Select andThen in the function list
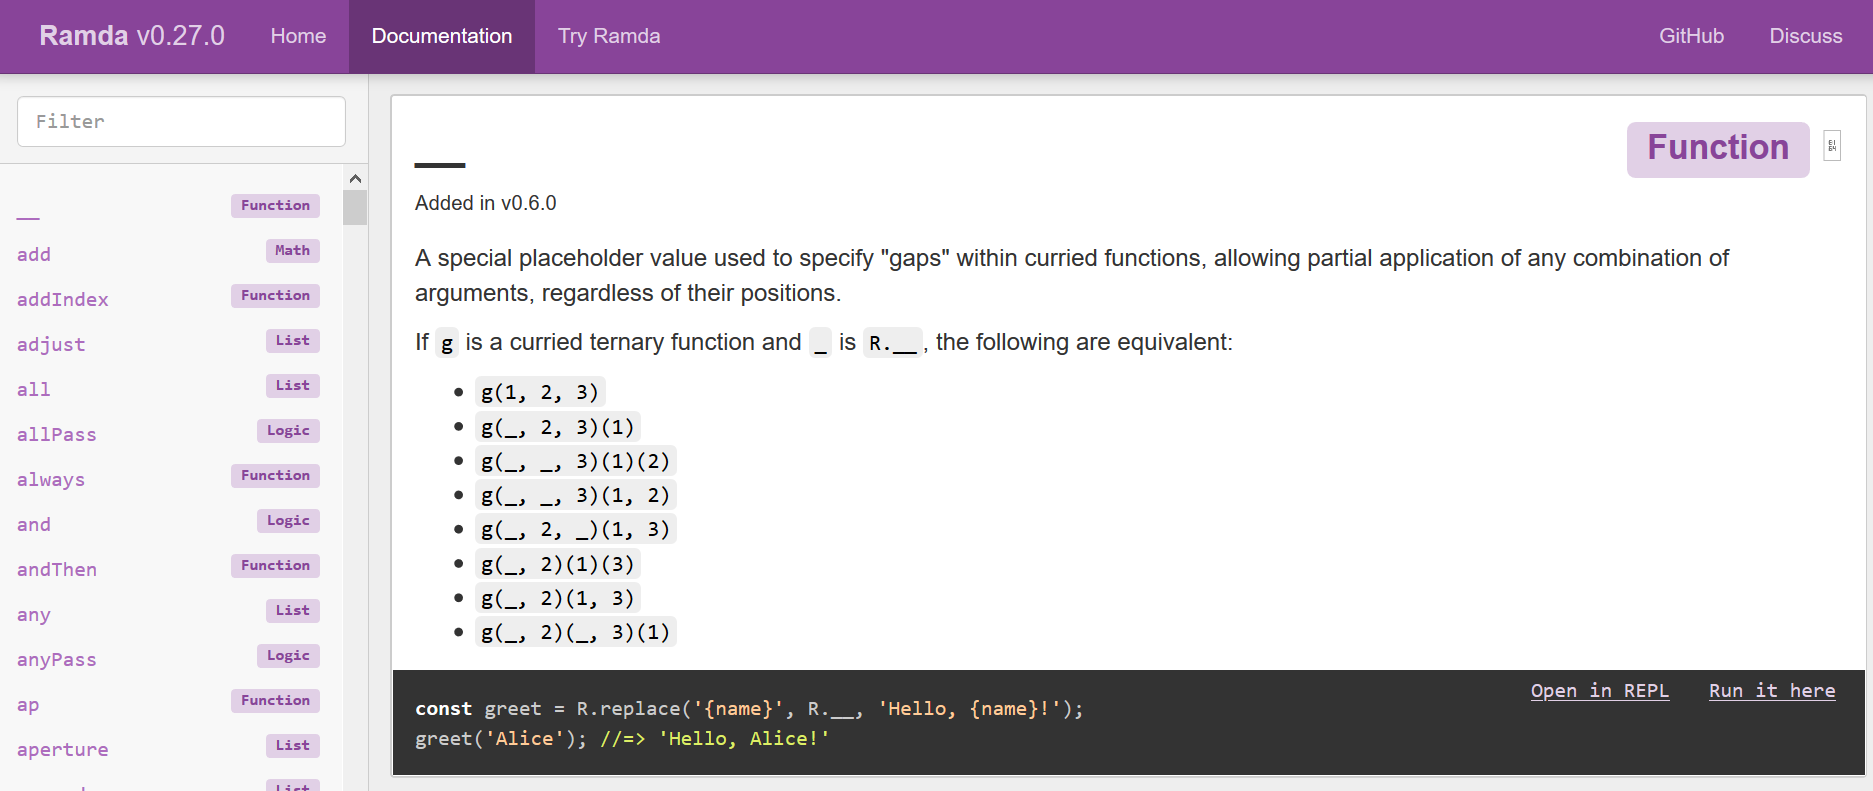Image resolution: width=1873 pixels, height=791 pixels. tap(57, 570)
